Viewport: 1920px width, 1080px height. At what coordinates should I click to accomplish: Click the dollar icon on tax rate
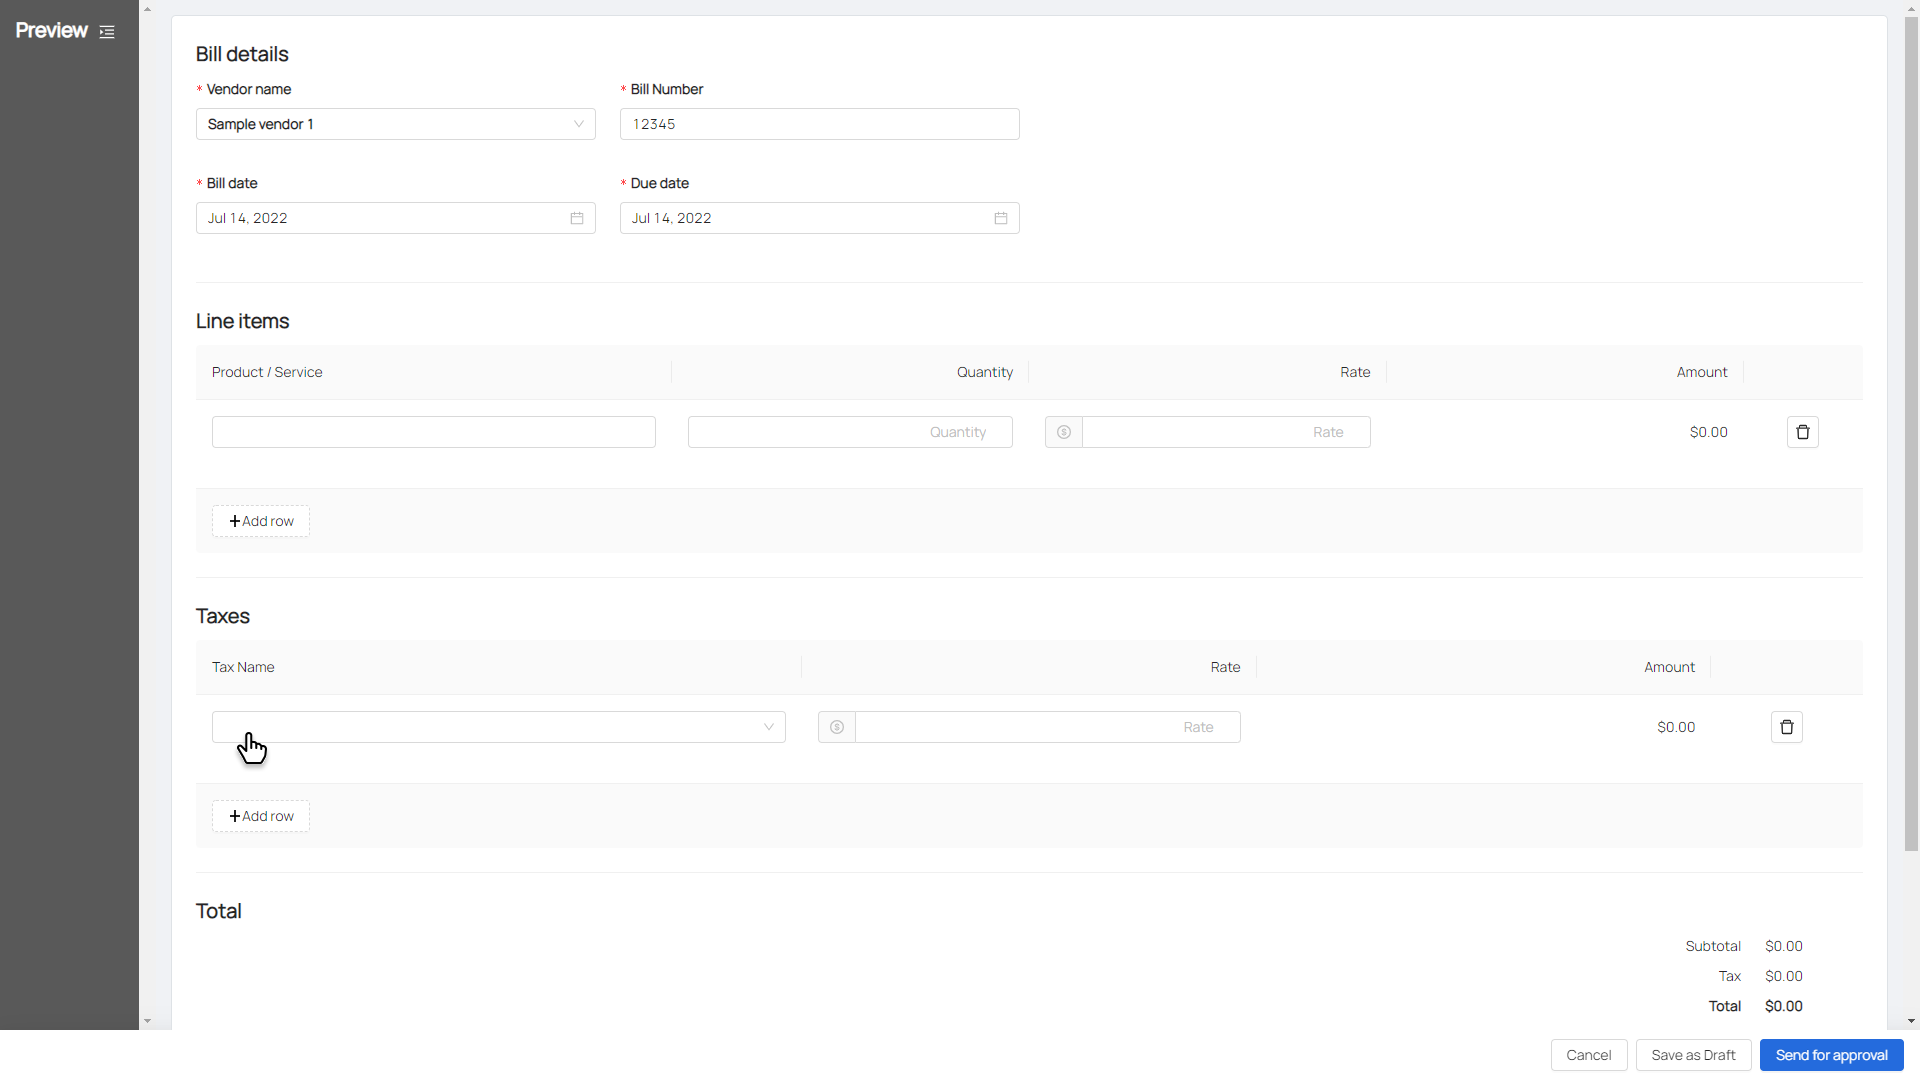click(837, 727)
